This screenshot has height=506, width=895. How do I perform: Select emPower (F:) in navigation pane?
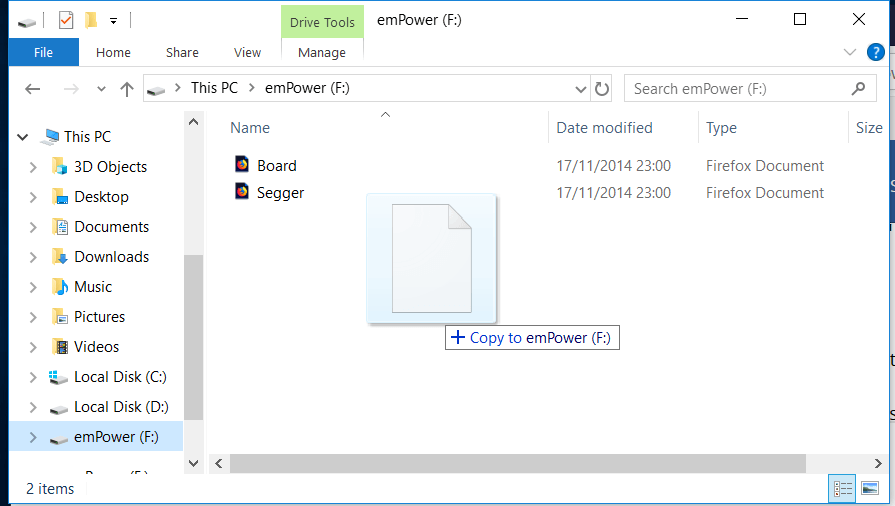coord(116,437)
